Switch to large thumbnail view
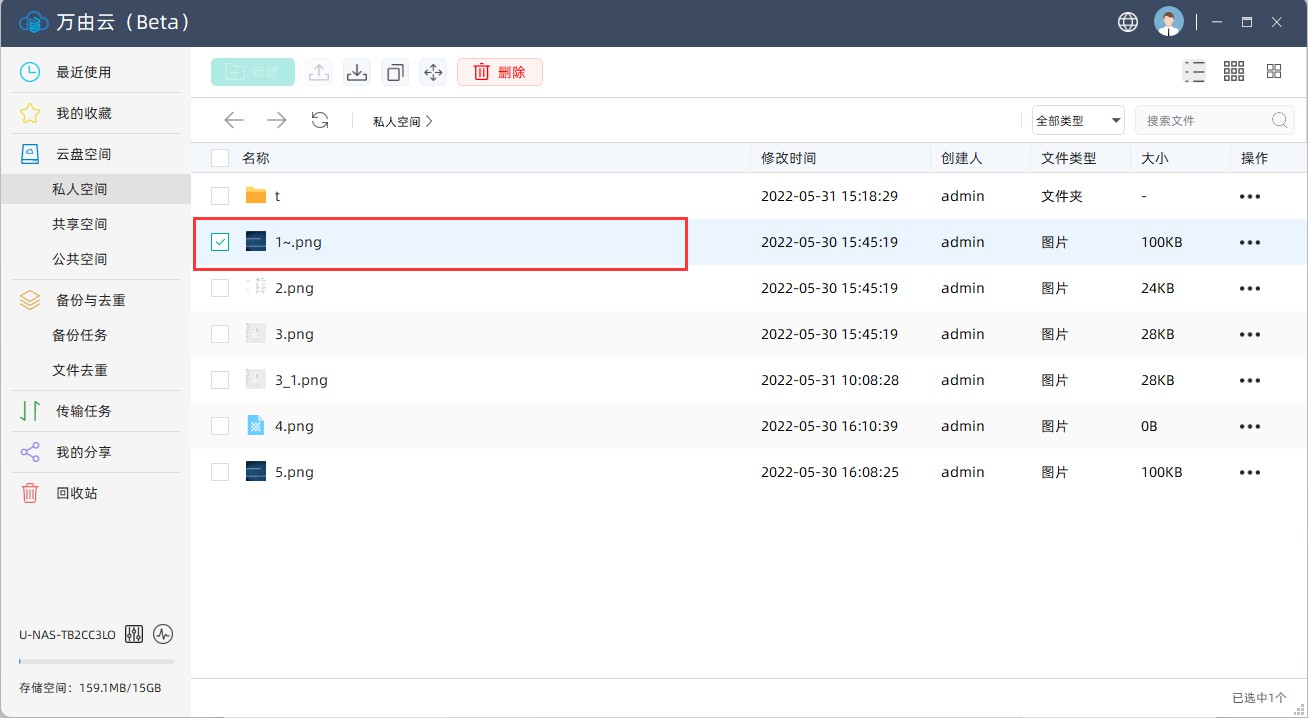Screen dimensions: 1308x718 [1274, 71]
